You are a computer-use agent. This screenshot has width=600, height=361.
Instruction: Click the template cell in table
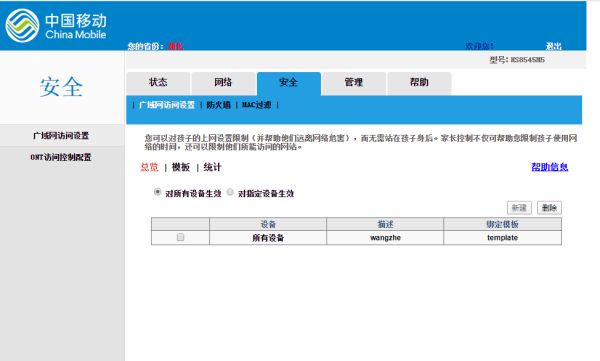coord(502,238)
